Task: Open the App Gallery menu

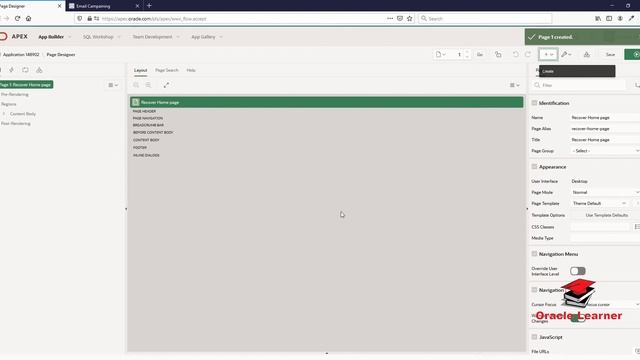Action: 207,37
